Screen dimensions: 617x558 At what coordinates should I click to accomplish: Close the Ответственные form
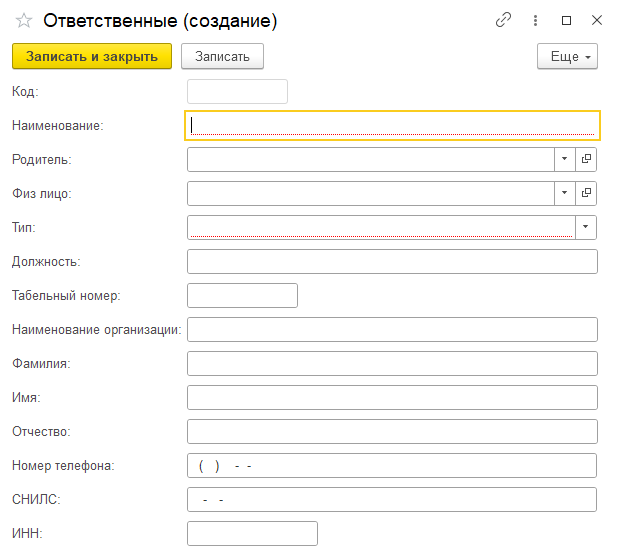pyautogui.click(x=597, y=20)
